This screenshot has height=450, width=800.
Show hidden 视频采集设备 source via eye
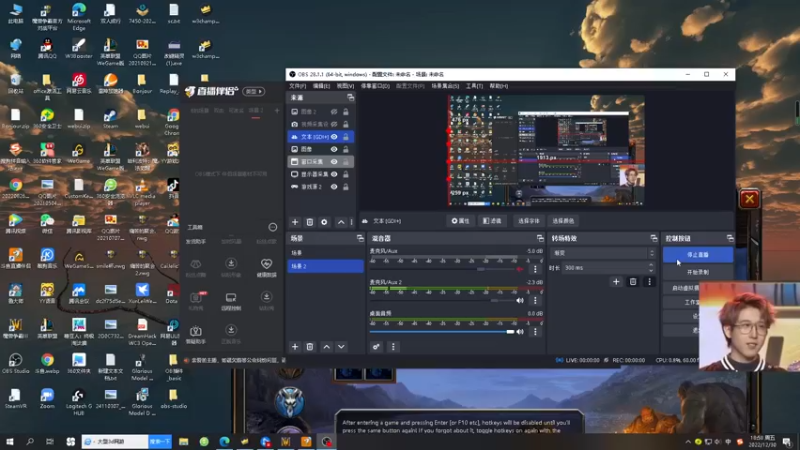point(334,124)
